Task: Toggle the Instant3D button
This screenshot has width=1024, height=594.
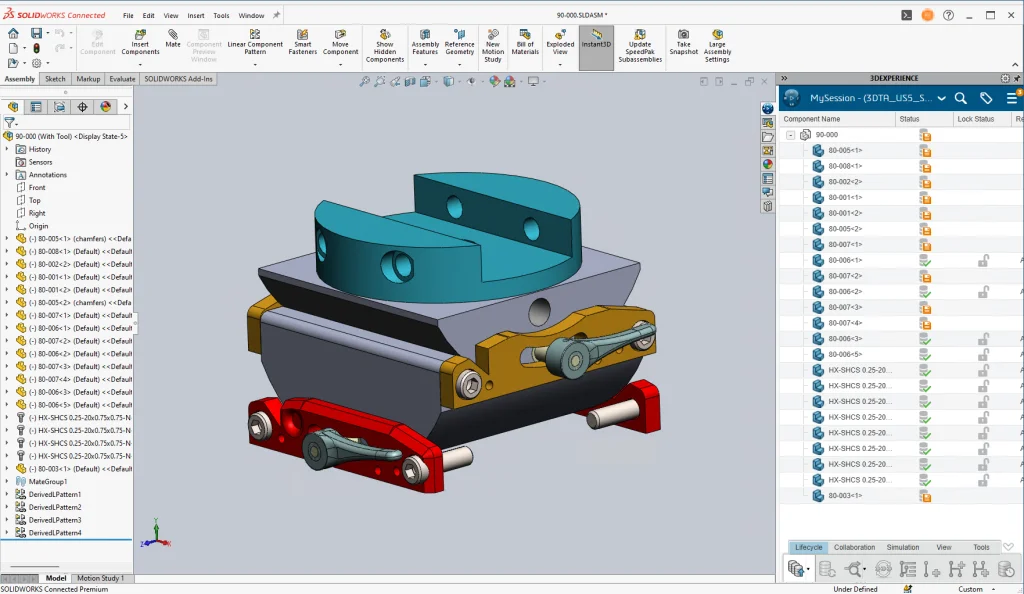Action: click(x=596, y=42)
